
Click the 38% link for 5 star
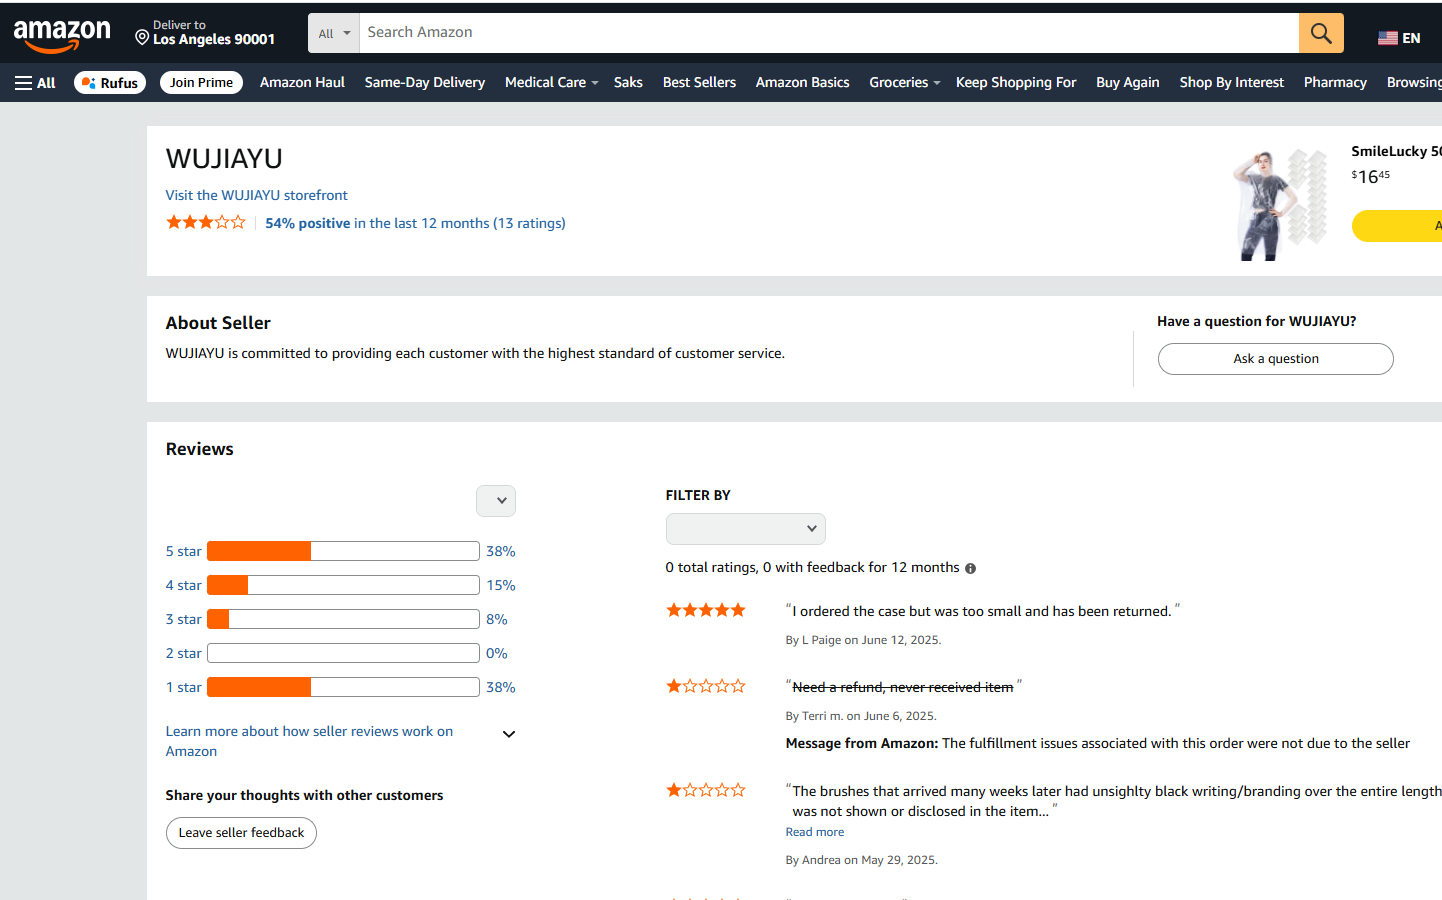(x=501, y=551)
